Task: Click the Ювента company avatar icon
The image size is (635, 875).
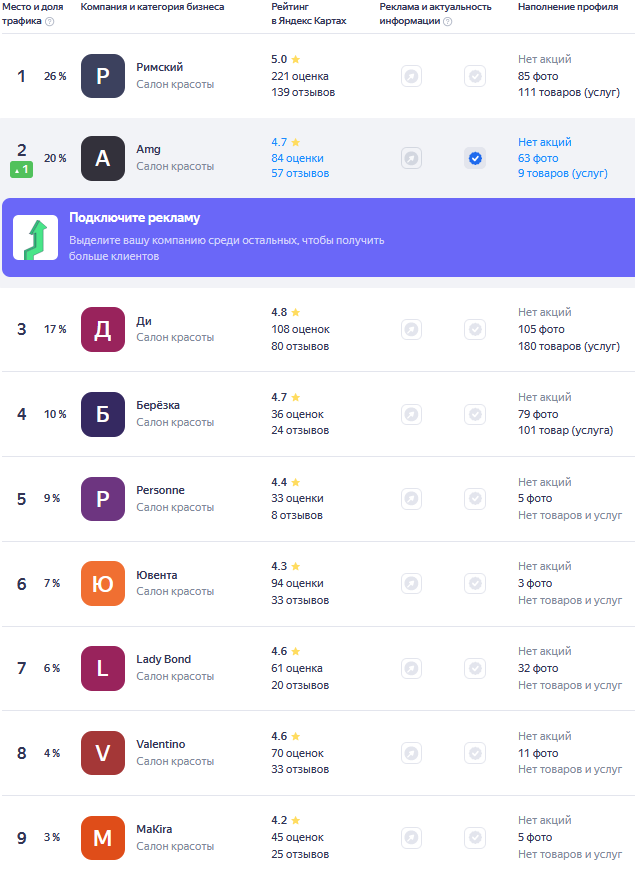Action: [x=103, y=584]
